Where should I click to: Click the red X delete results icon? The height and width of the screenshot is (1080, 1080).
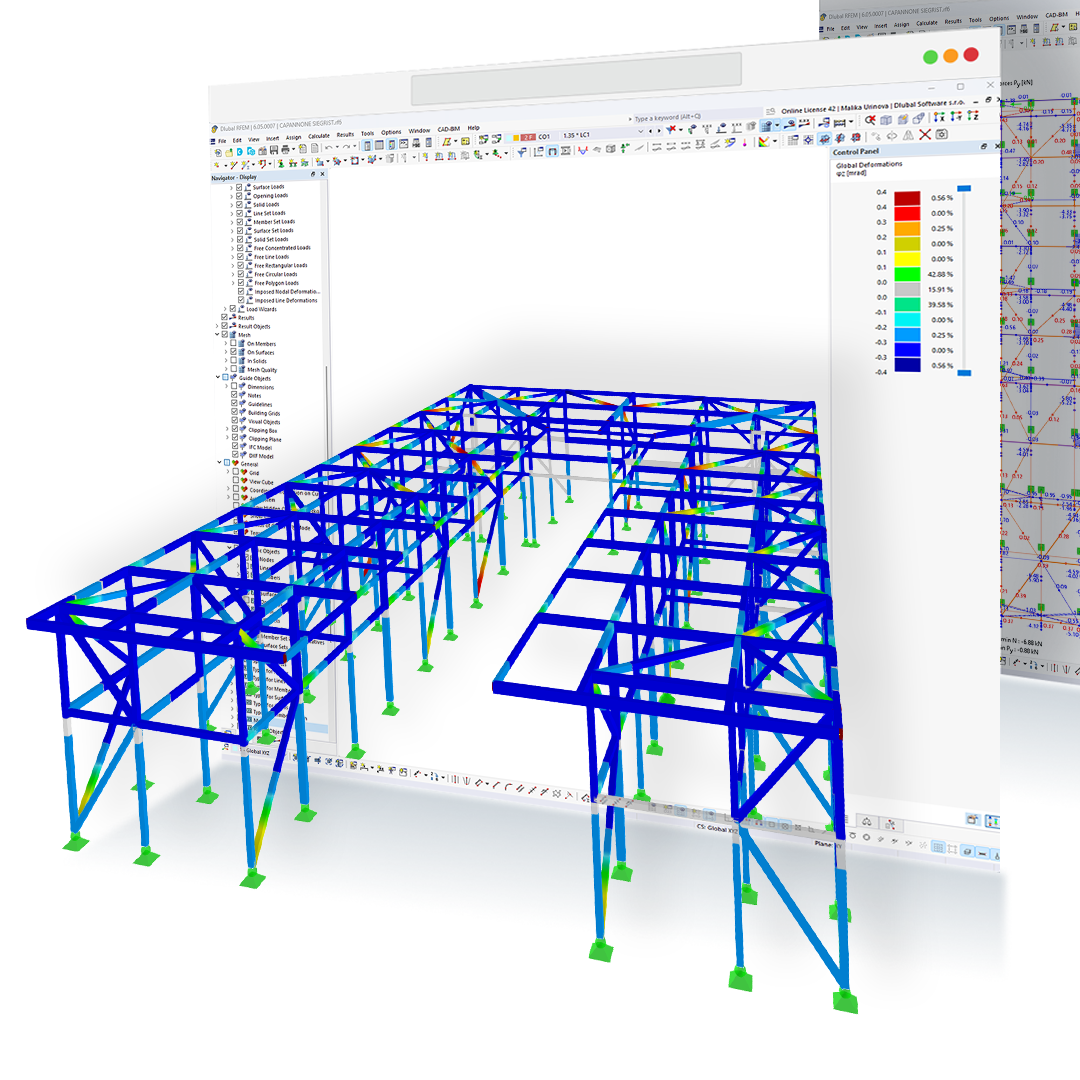[925, 134]
